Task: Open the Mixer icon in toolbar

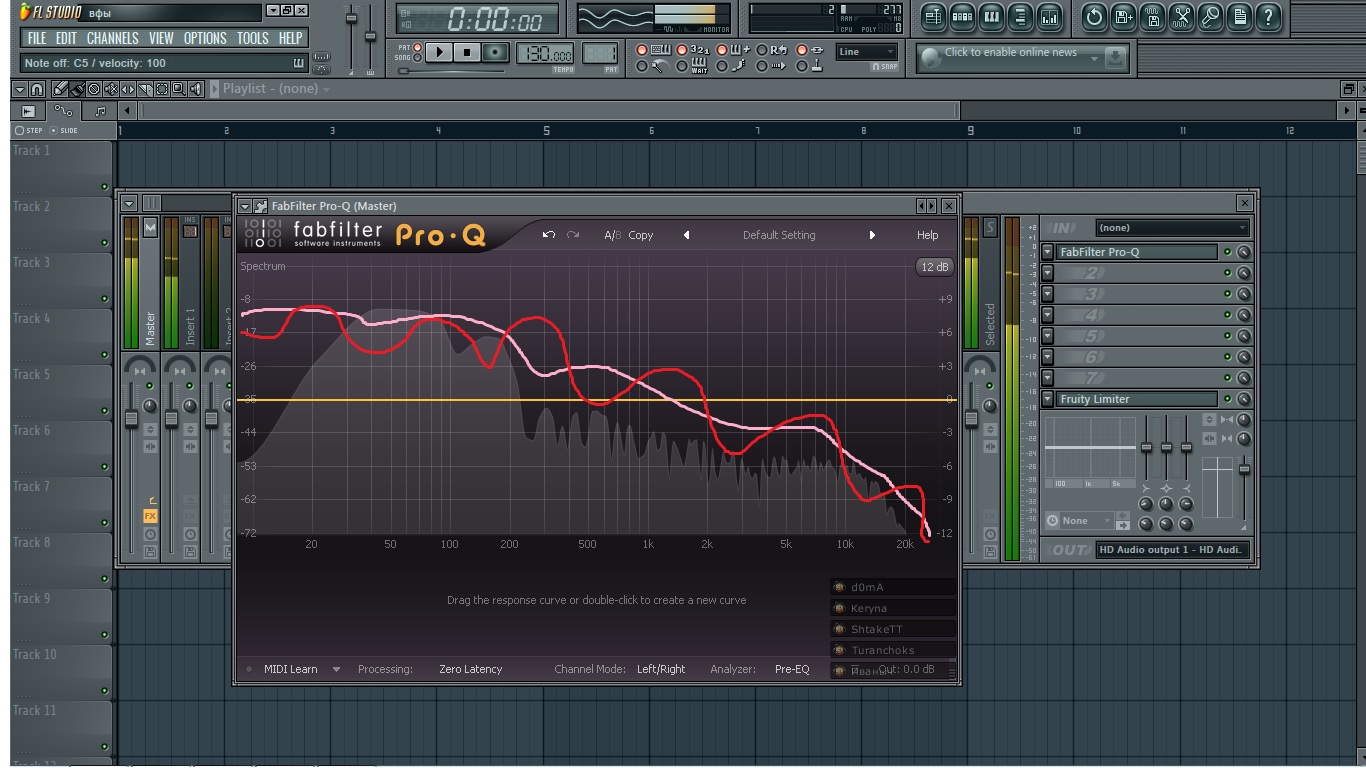Action: (1049, 16)
